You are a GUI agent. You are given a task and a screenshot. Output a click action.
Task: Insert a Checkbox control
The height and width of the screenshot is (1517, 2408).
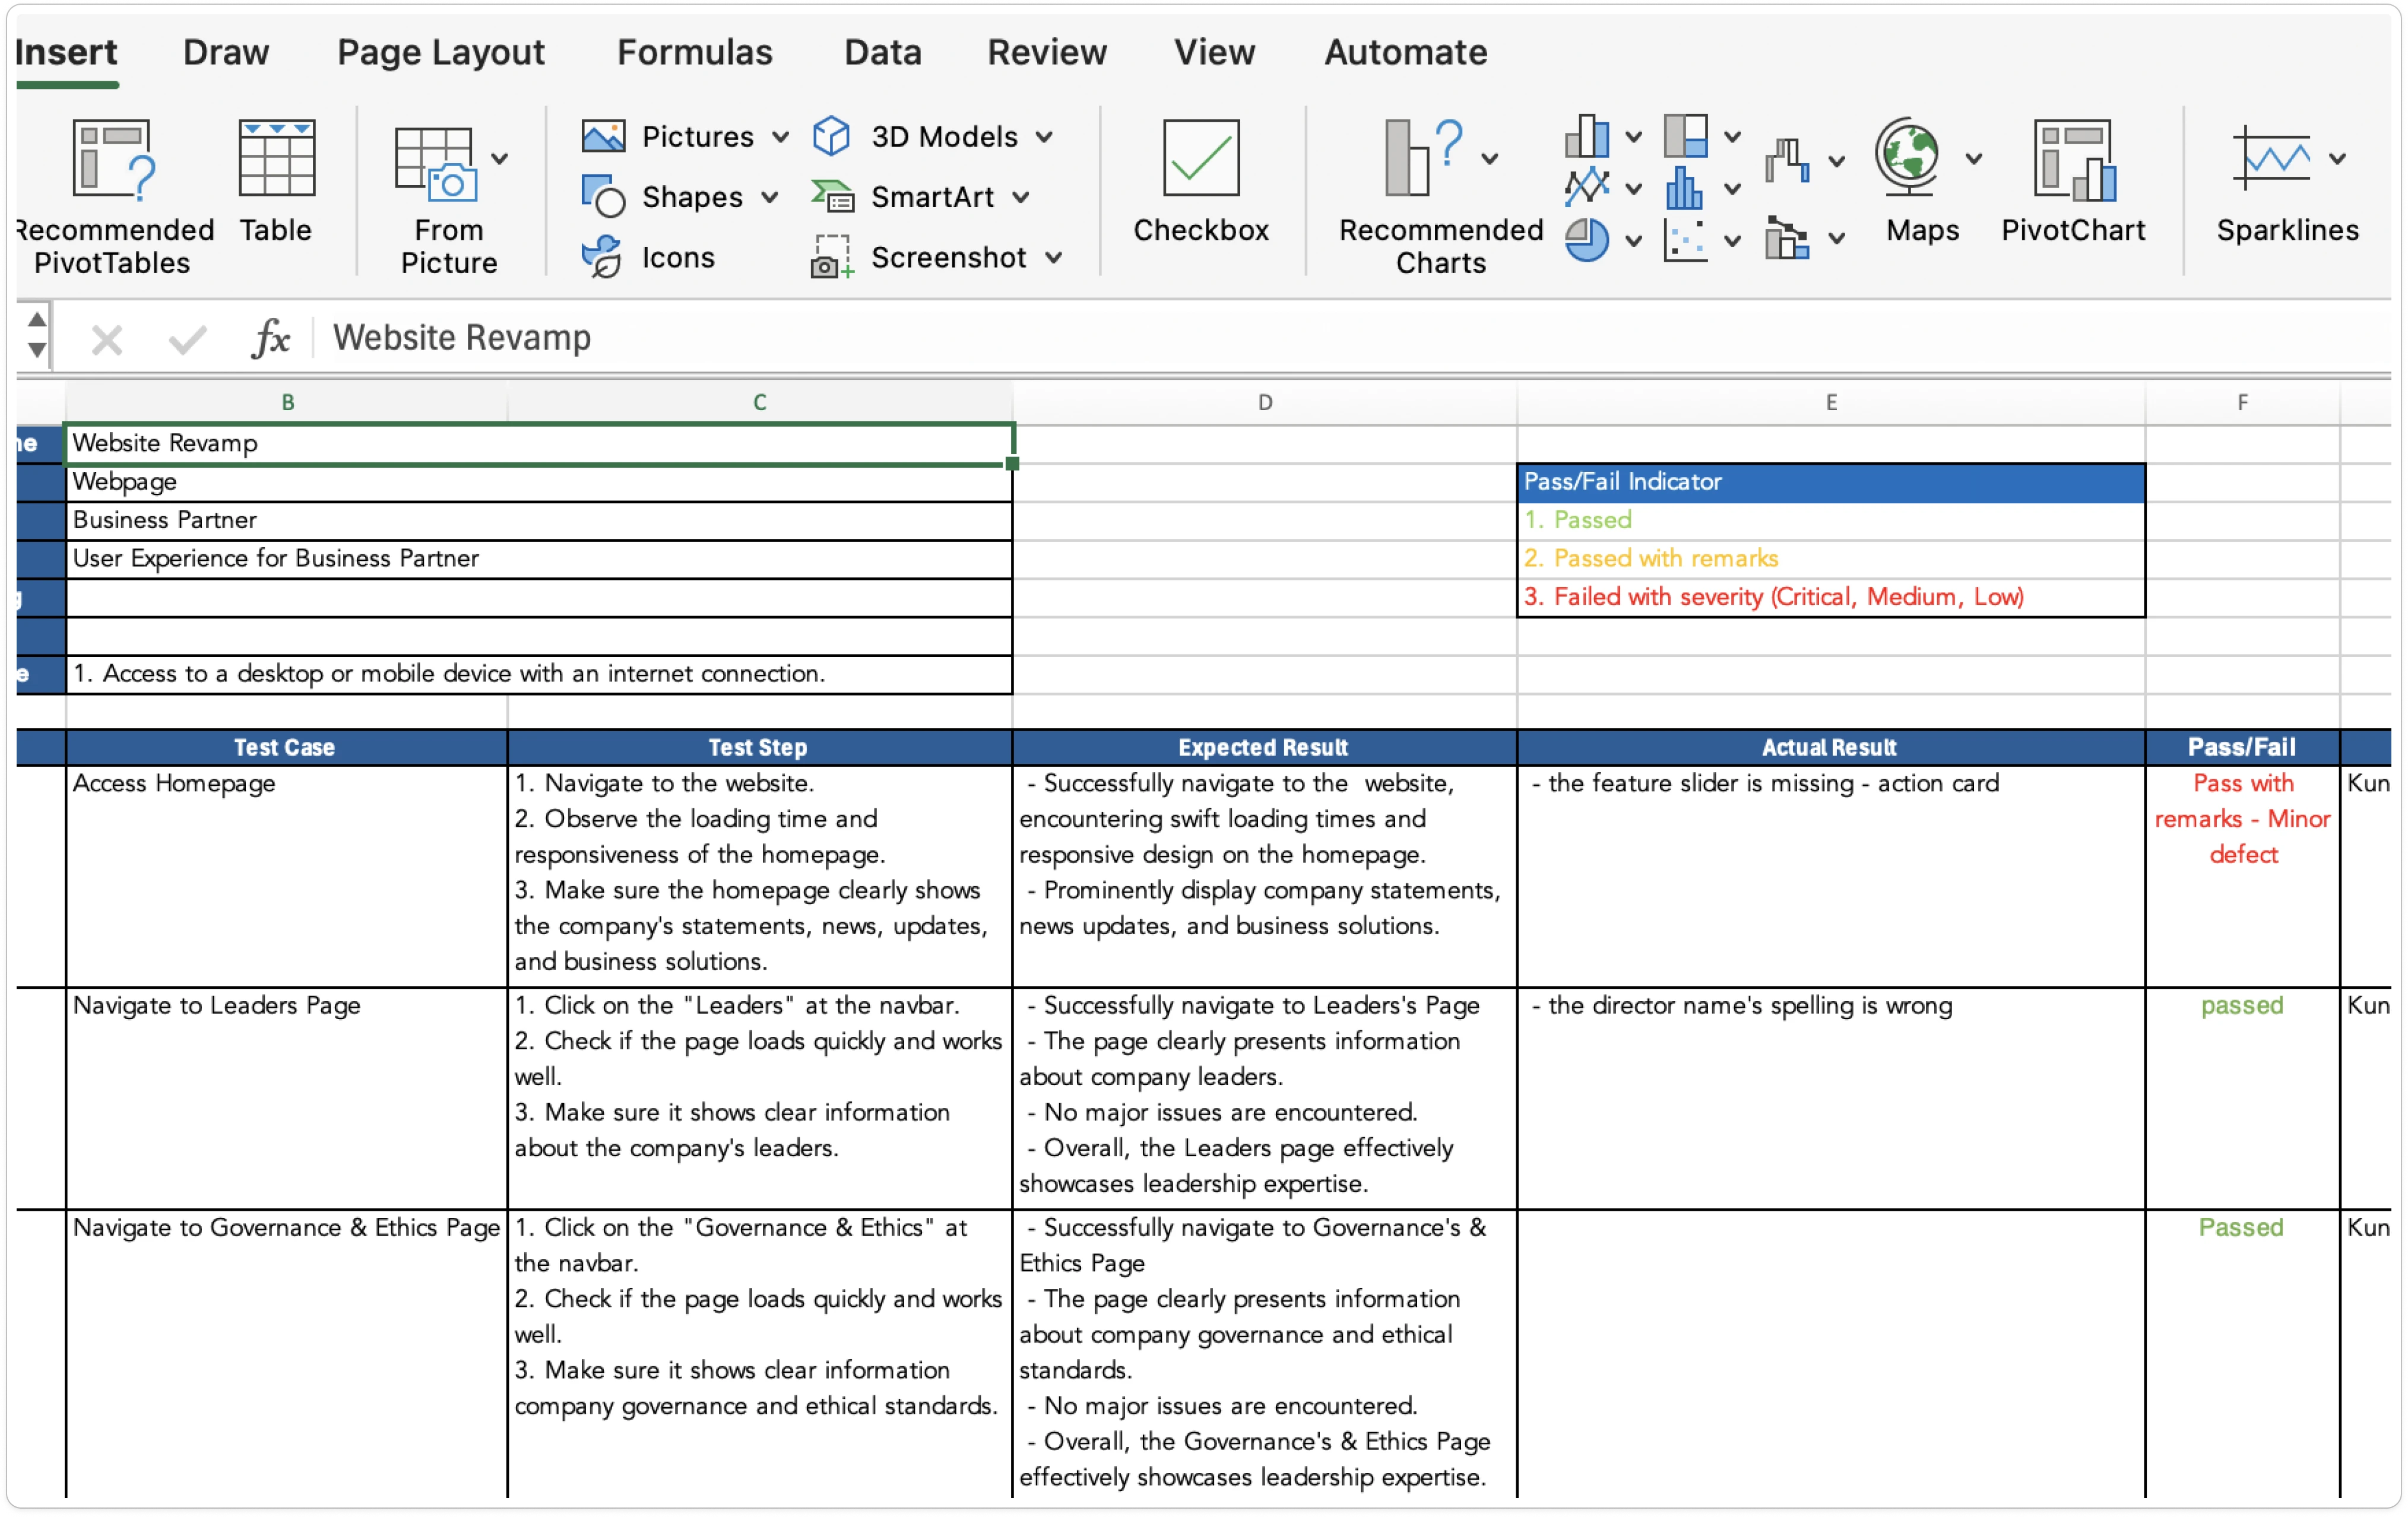1201,182
